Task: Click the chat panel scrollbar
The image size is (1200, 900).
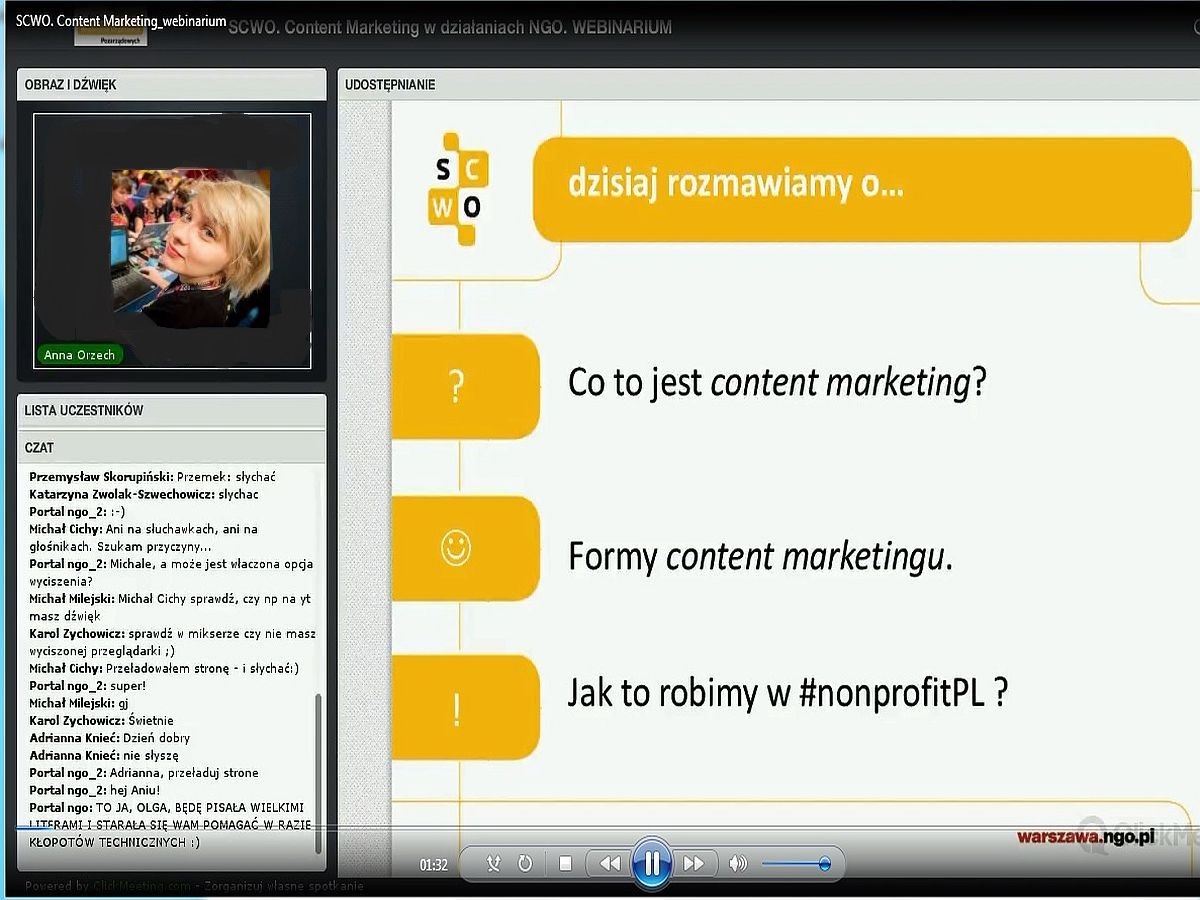Action: (x=319, y=770)
